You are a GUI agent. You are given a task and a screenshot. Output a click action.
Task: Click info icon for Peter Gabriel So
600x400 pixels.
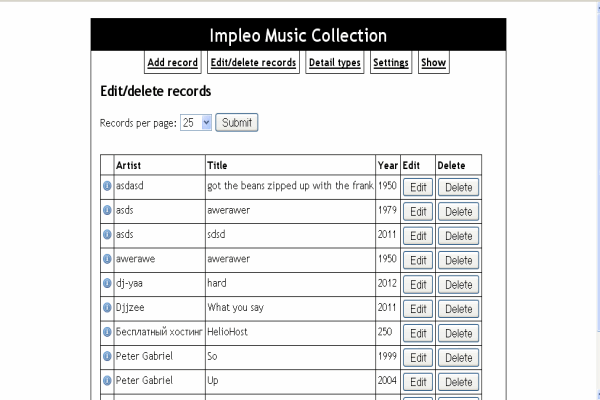click(x=107, y=357)
